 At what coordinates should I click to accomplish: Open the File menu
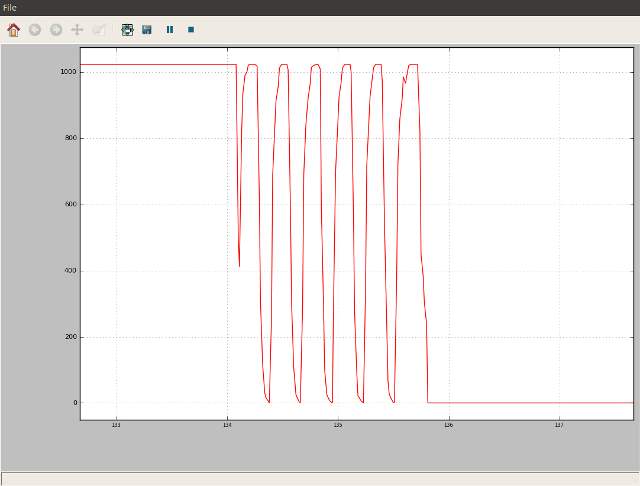pyautogui.click(x=9, y=8)
